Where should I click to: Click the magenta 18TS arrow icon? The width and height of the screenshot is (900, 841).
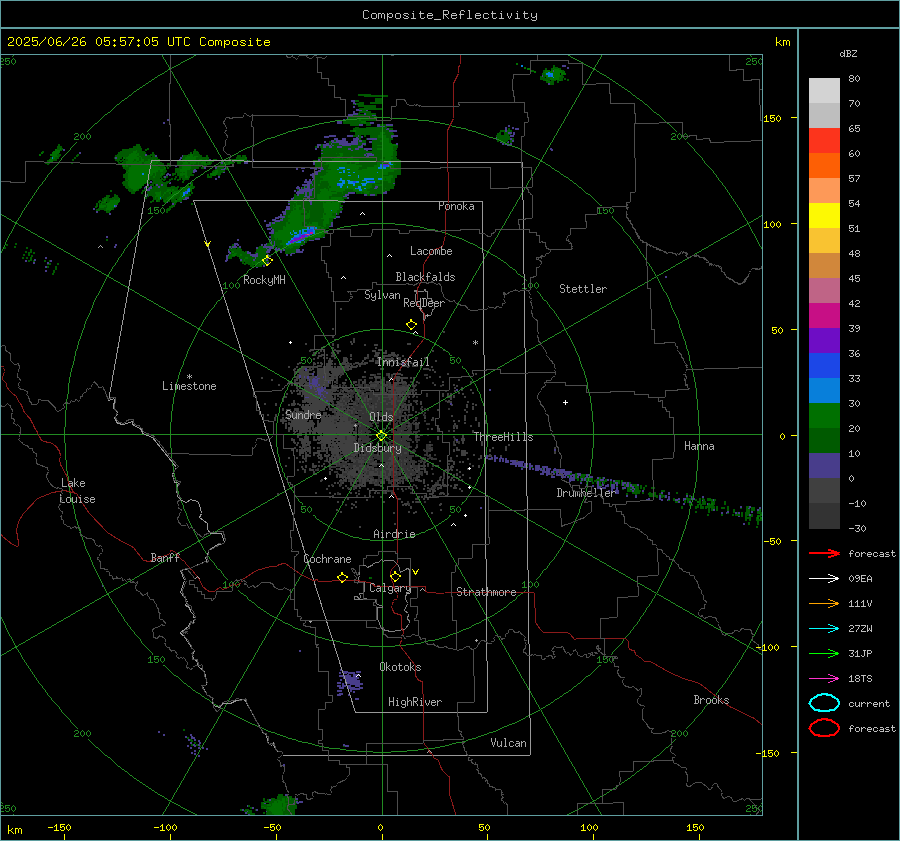(x=824, y=679)
